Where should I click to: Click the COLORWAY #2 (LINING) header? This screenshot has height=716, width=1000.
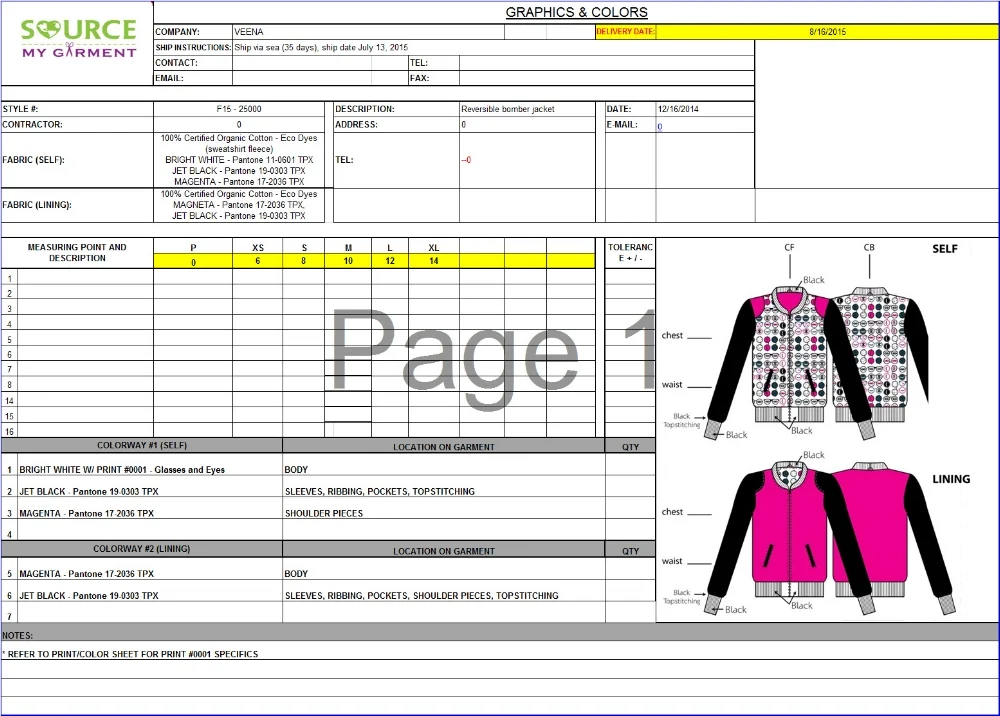(142, 549)
